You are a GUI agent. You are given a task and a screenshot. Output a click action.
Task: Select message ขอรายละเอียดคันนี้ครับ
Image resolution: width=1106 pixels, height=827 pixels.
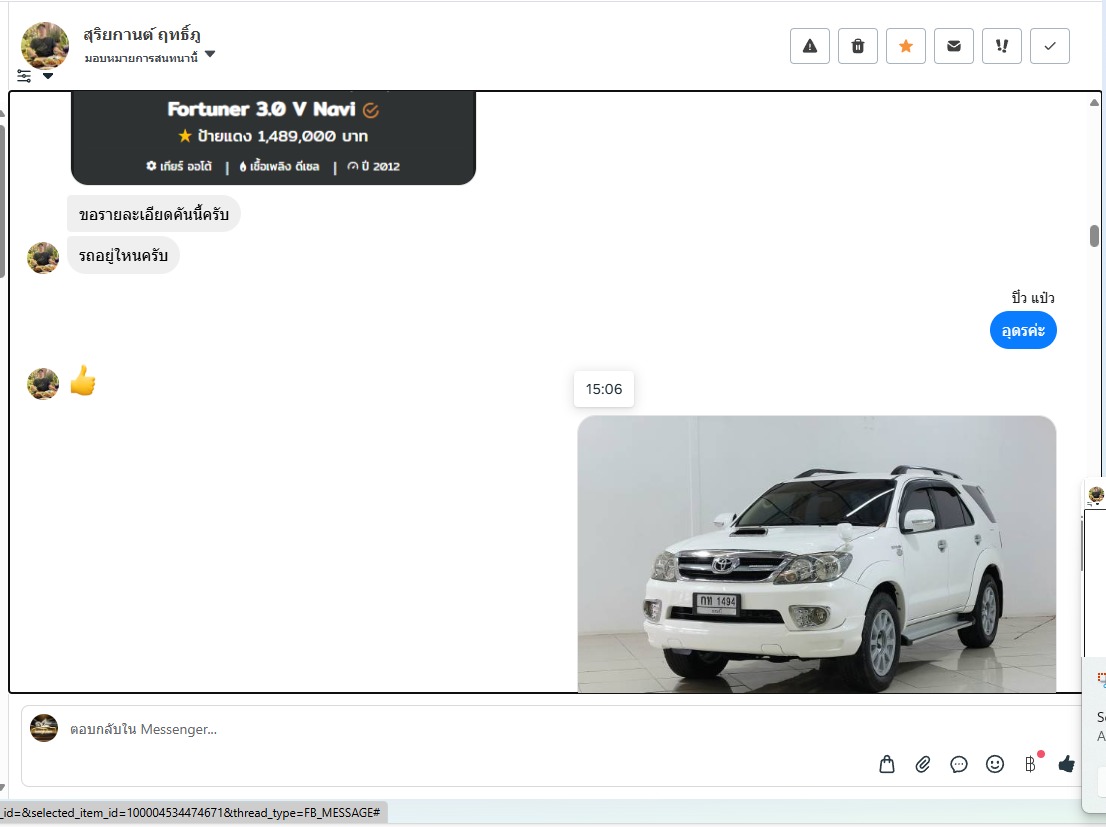point(154,214)
